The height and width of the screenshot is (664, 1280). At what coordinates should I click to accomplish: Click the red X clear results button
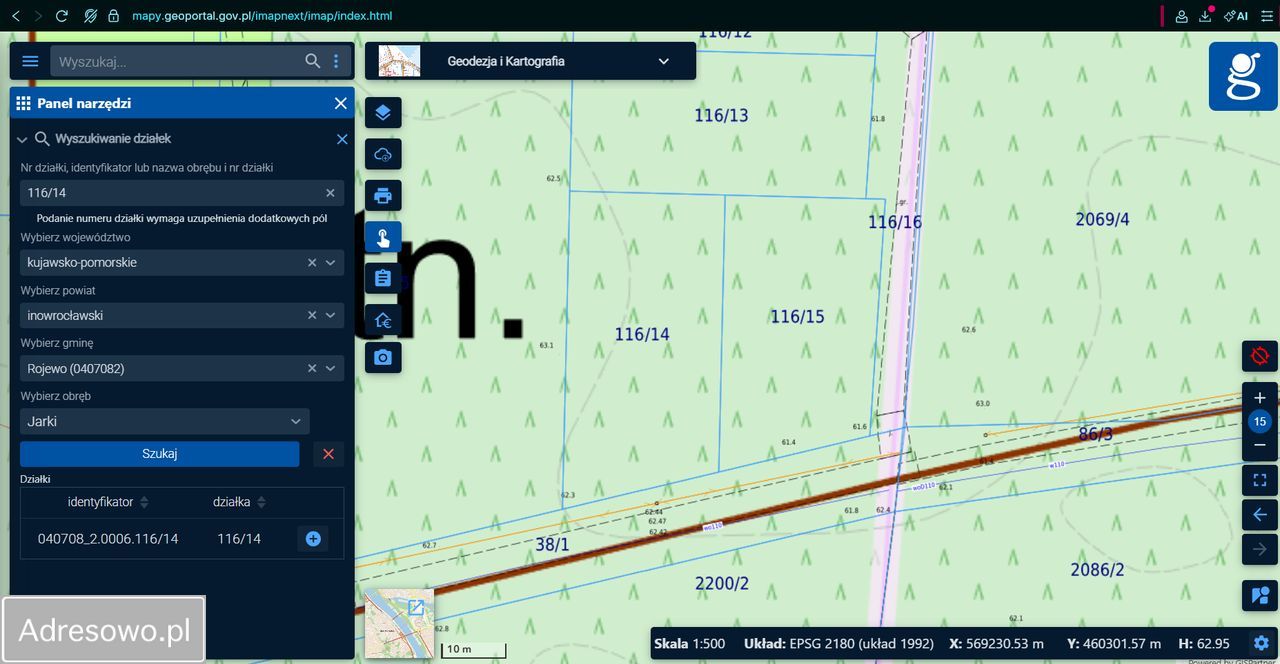pos(328,454)
